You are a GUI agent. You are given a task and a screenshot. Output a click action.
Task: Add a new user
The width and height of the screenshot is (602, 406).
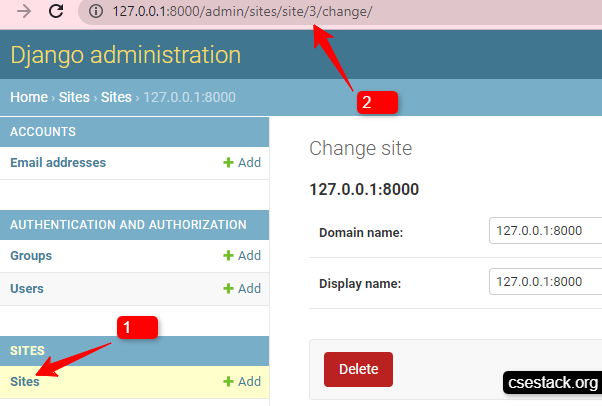point(242,288)
